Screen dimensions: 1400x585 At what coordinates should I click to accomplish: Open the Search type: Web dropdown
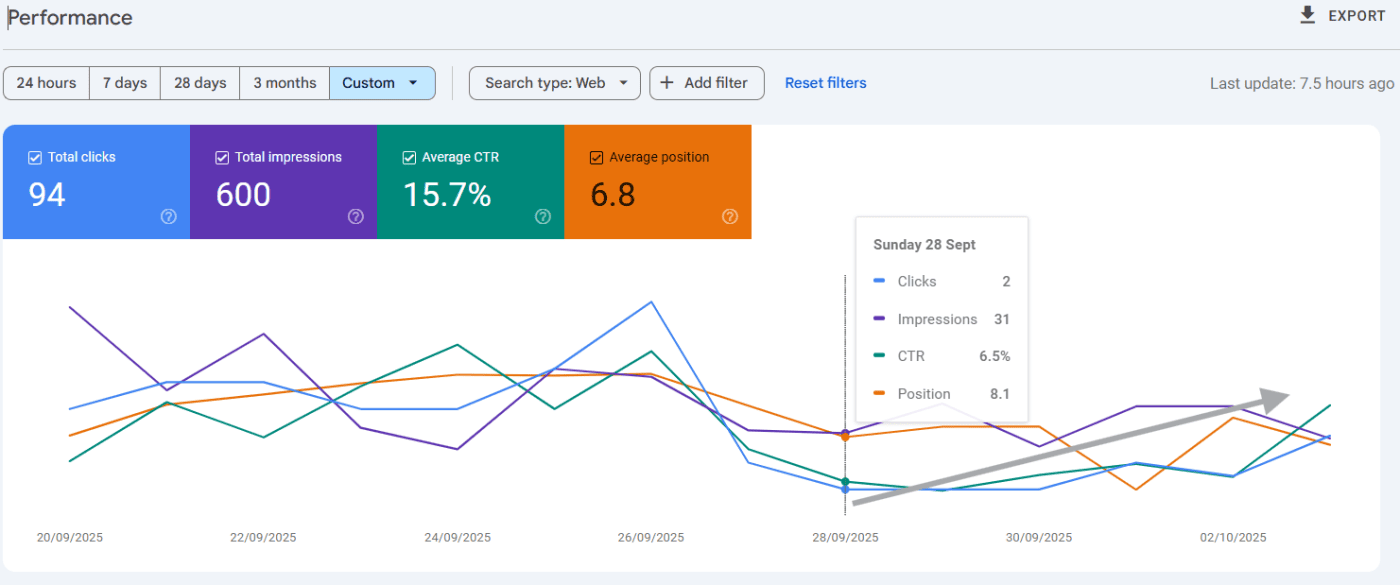(555, 83)
